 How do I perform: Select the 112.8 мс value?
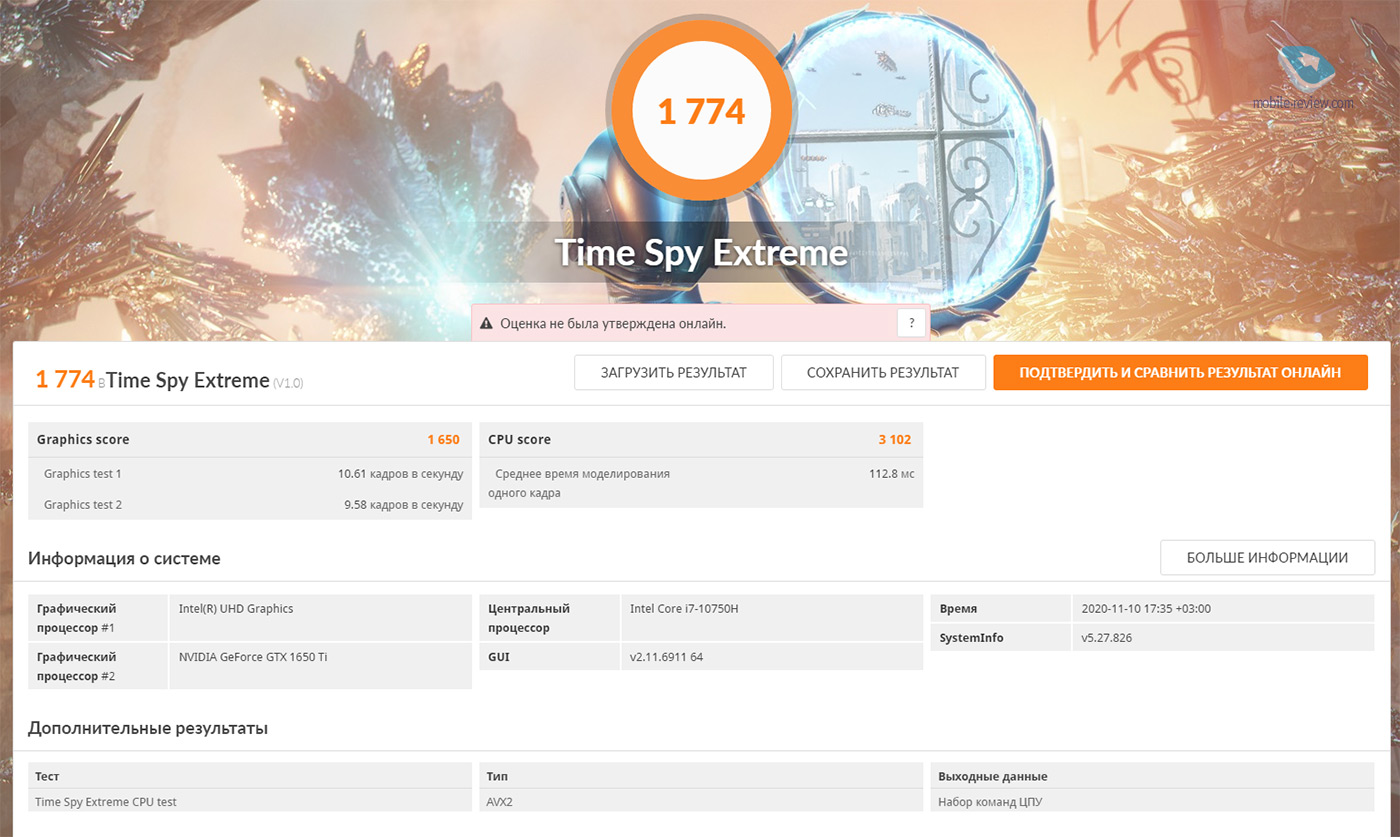(891, 474)
